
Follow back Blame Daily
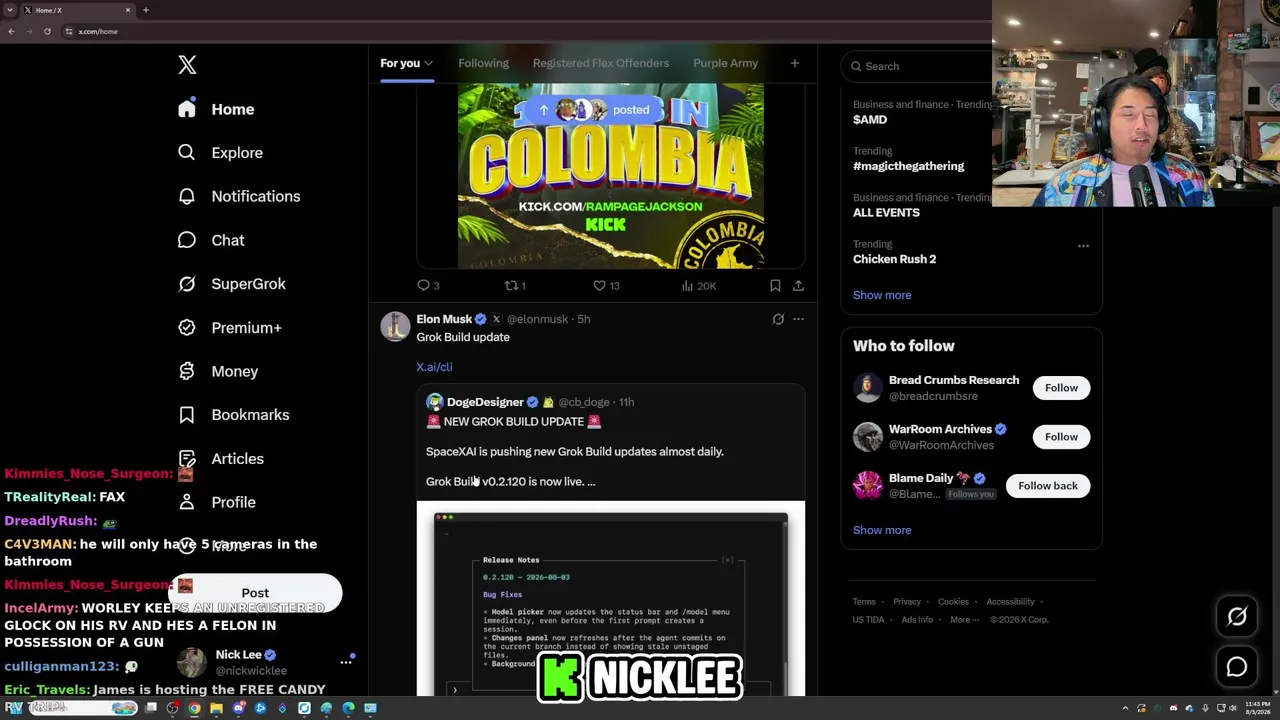point(1048,486)
